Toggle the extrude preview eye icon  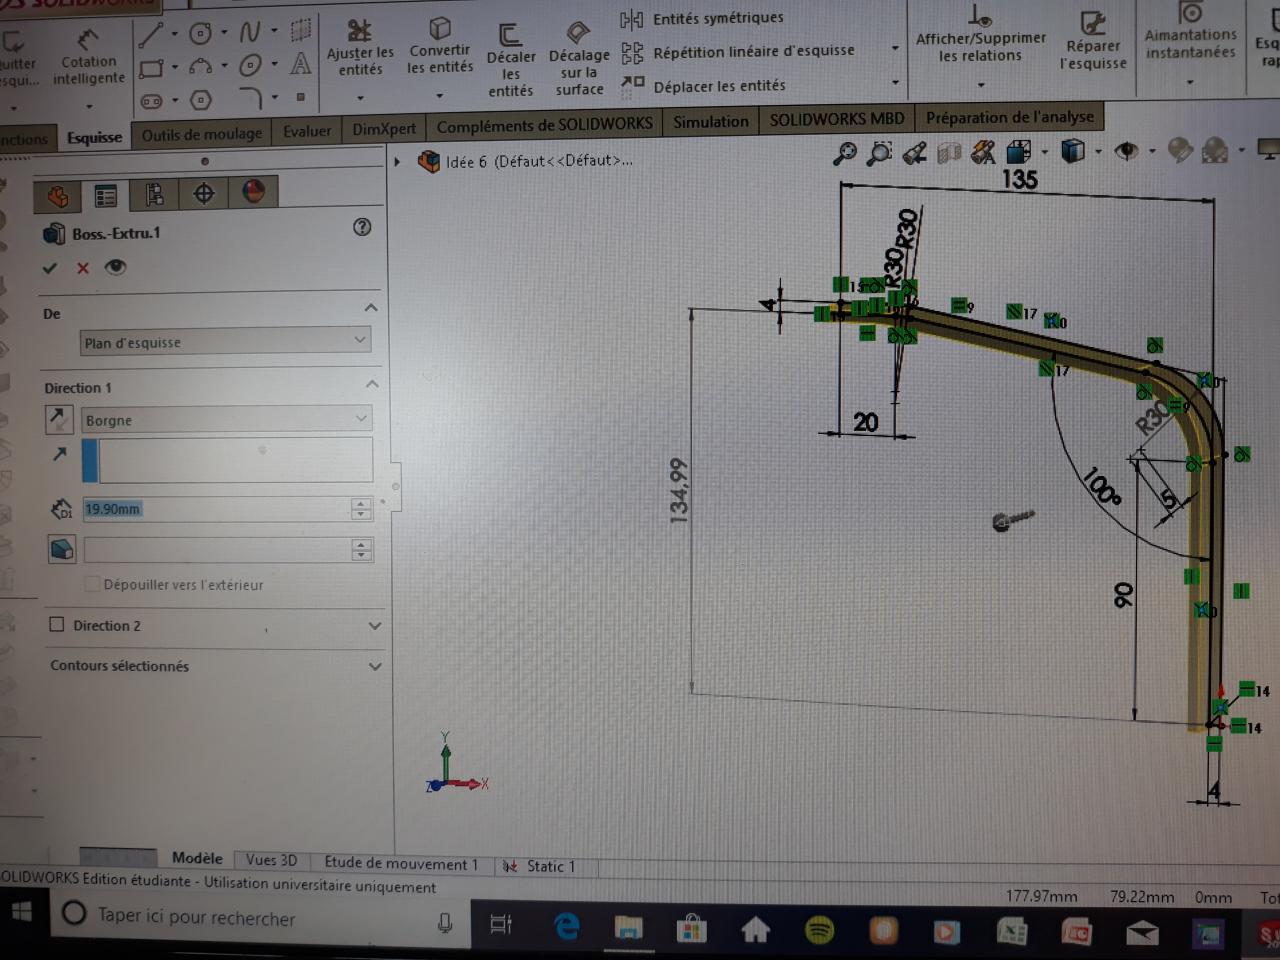tap(116, 267)
